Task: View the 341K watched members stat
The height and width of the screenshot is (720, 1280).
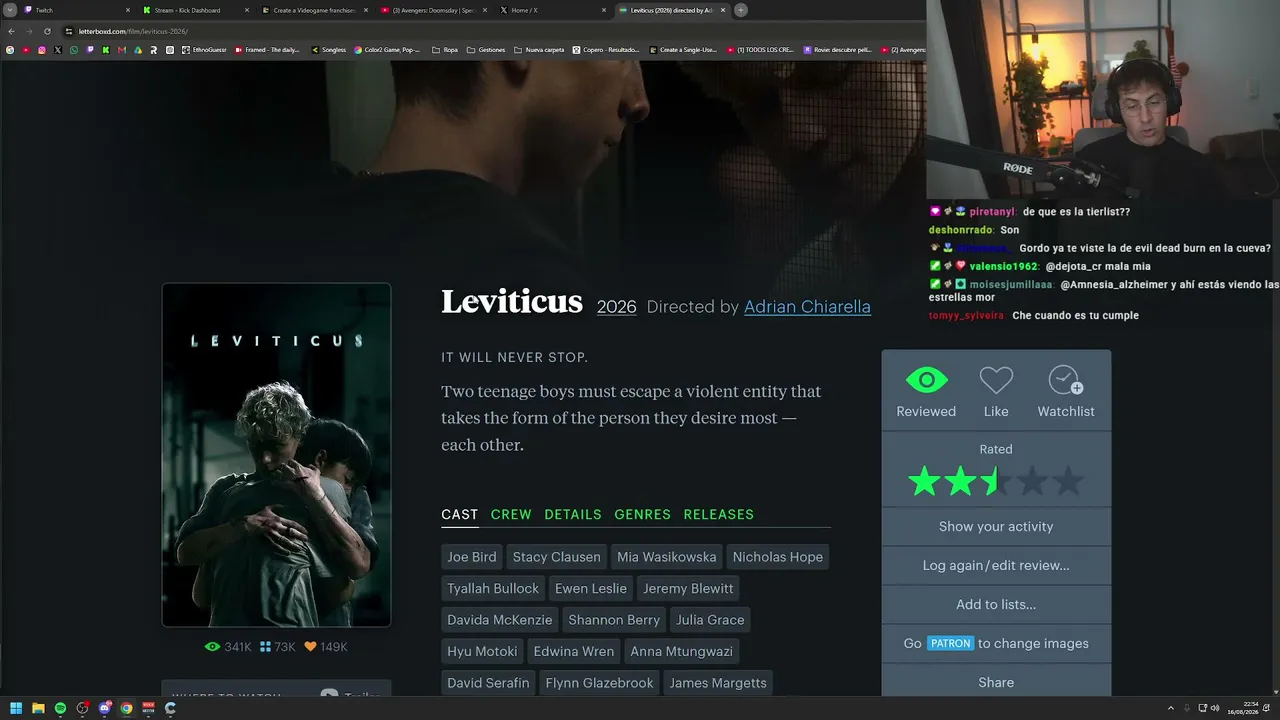Action: [228, 647]
